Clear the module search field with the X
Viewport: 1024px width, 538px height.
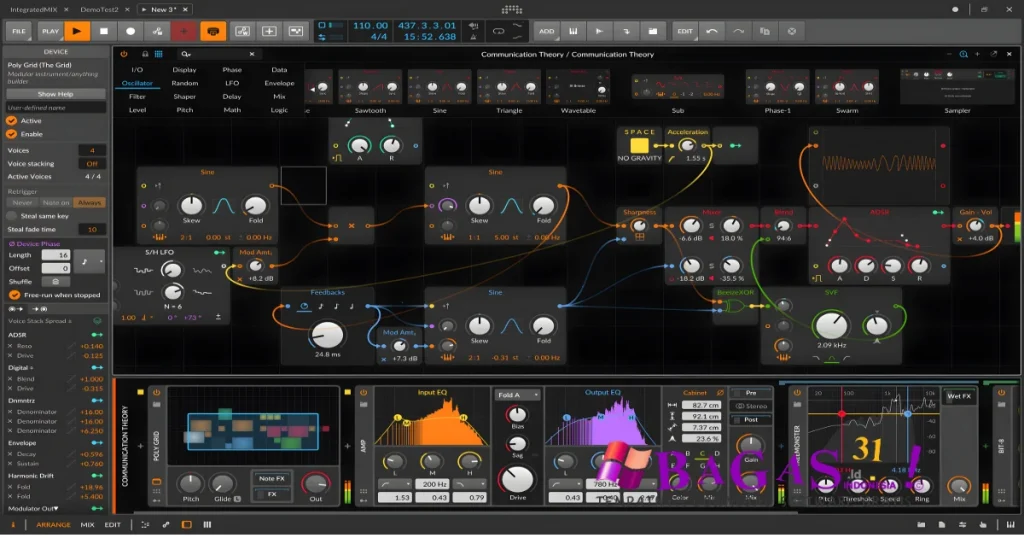(251, 54)
